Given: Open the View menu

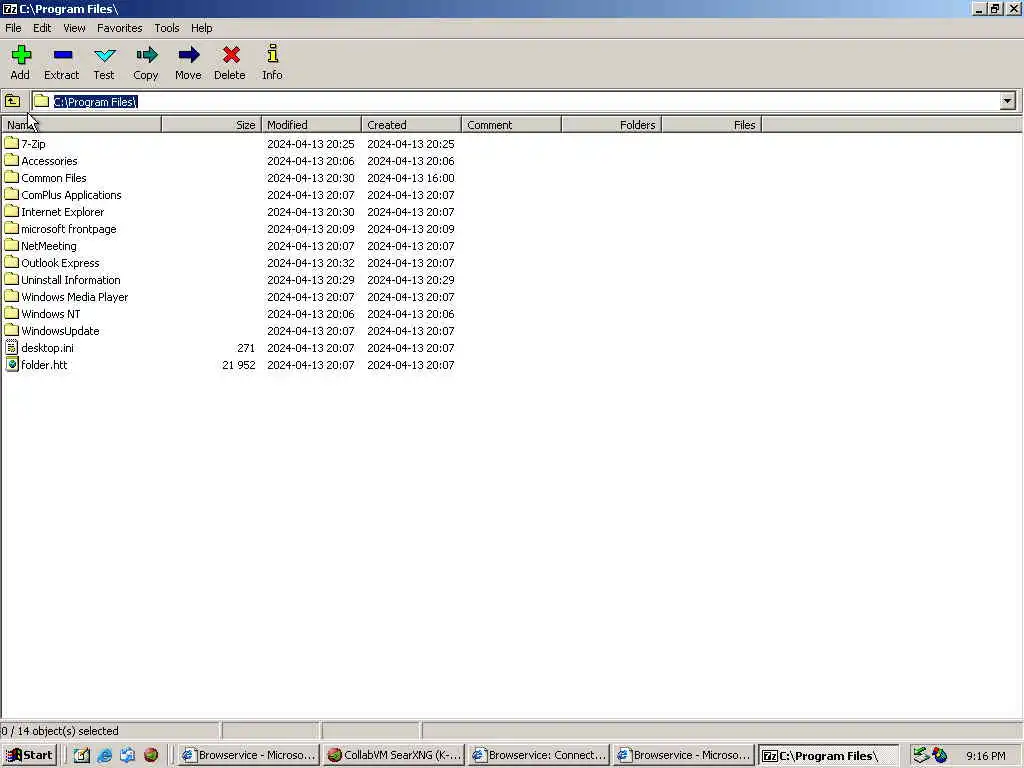Looking at the screenshot, I should tap(74, 28).
